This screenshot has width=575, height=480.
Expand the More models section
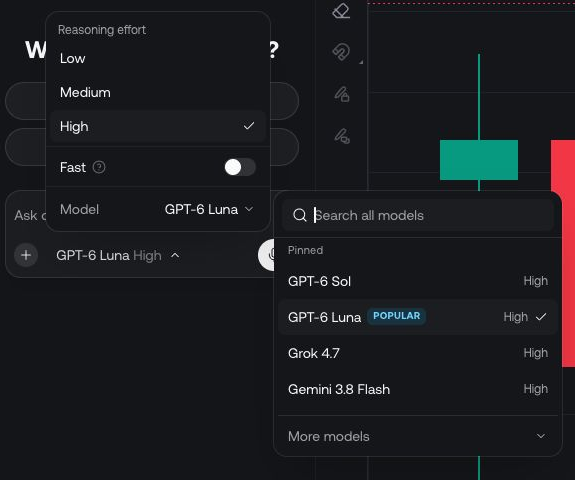(418, 436)
